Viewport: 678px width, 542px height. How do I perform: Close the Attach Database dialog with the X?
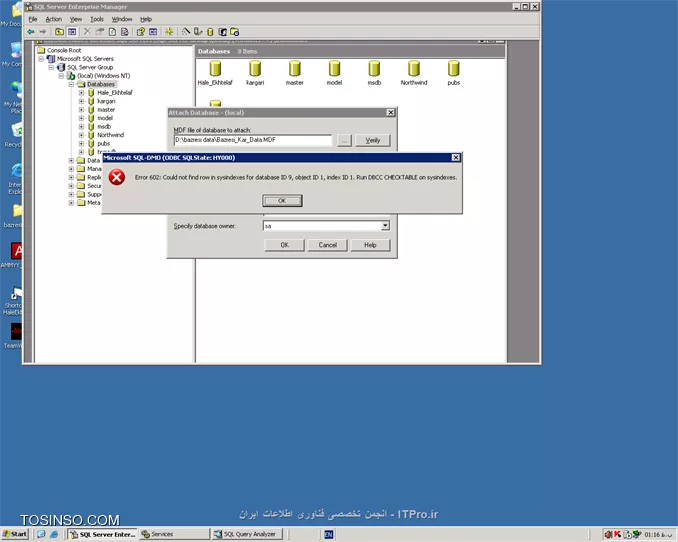(390, 112)
